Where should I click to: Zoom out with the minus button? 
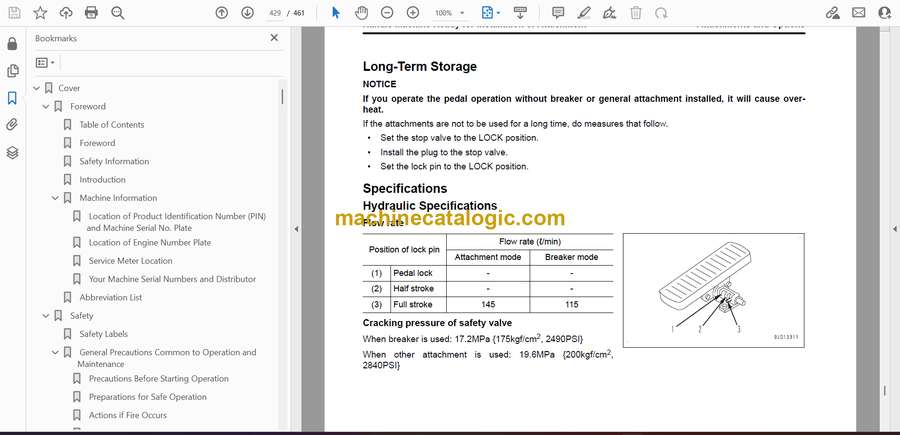point(387,13)
